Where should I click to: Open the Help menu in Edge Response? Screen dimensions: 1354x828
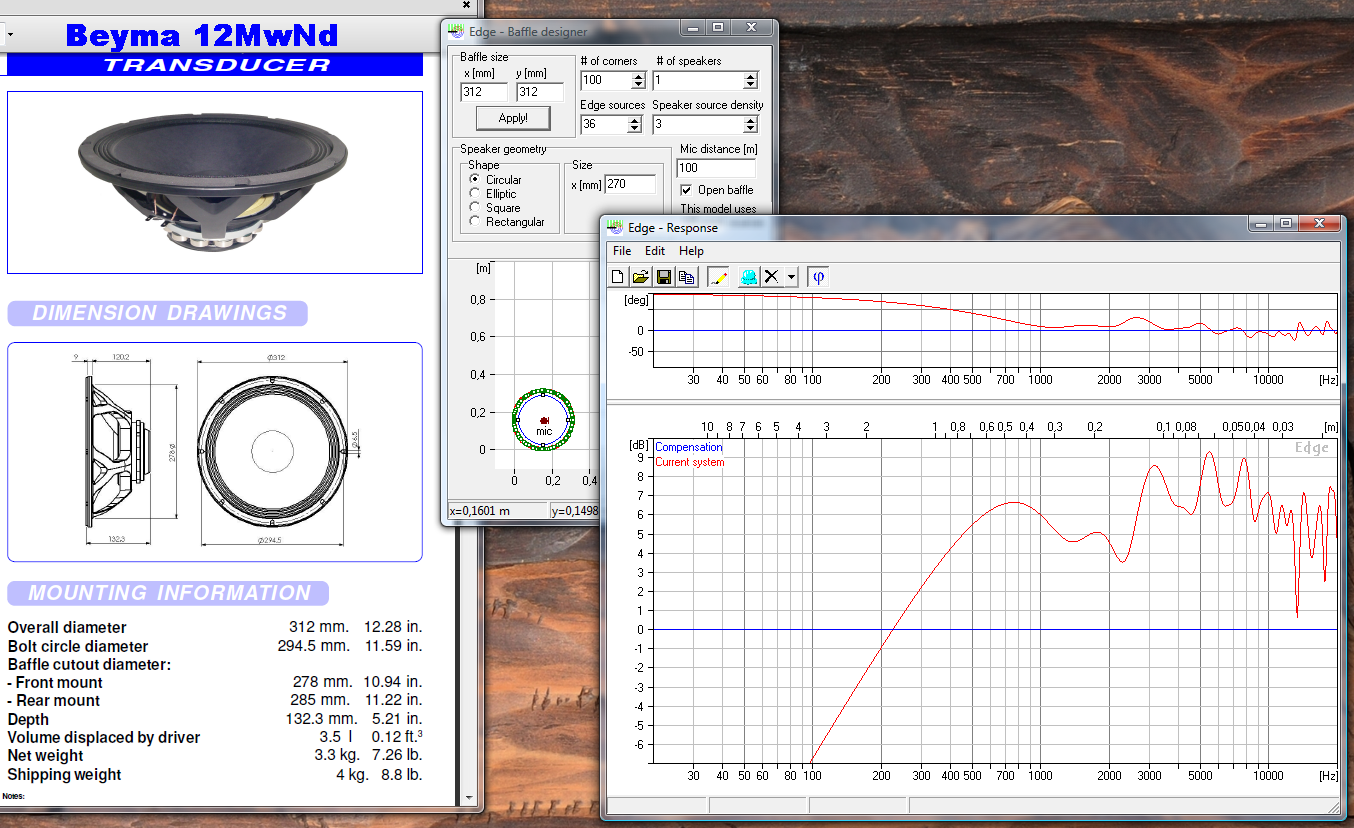[691, 251]
